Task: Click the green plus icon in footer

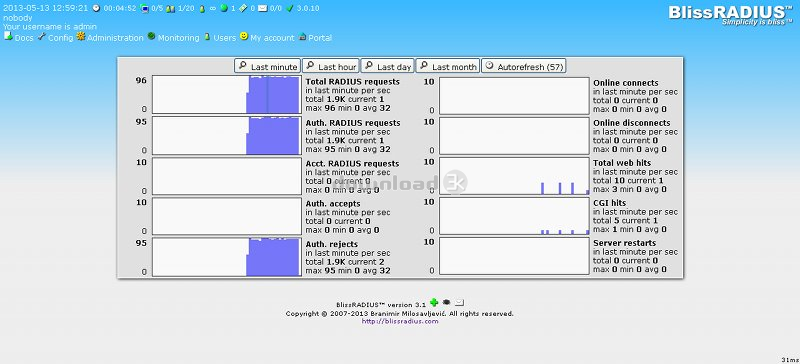Action: (434, 303)
